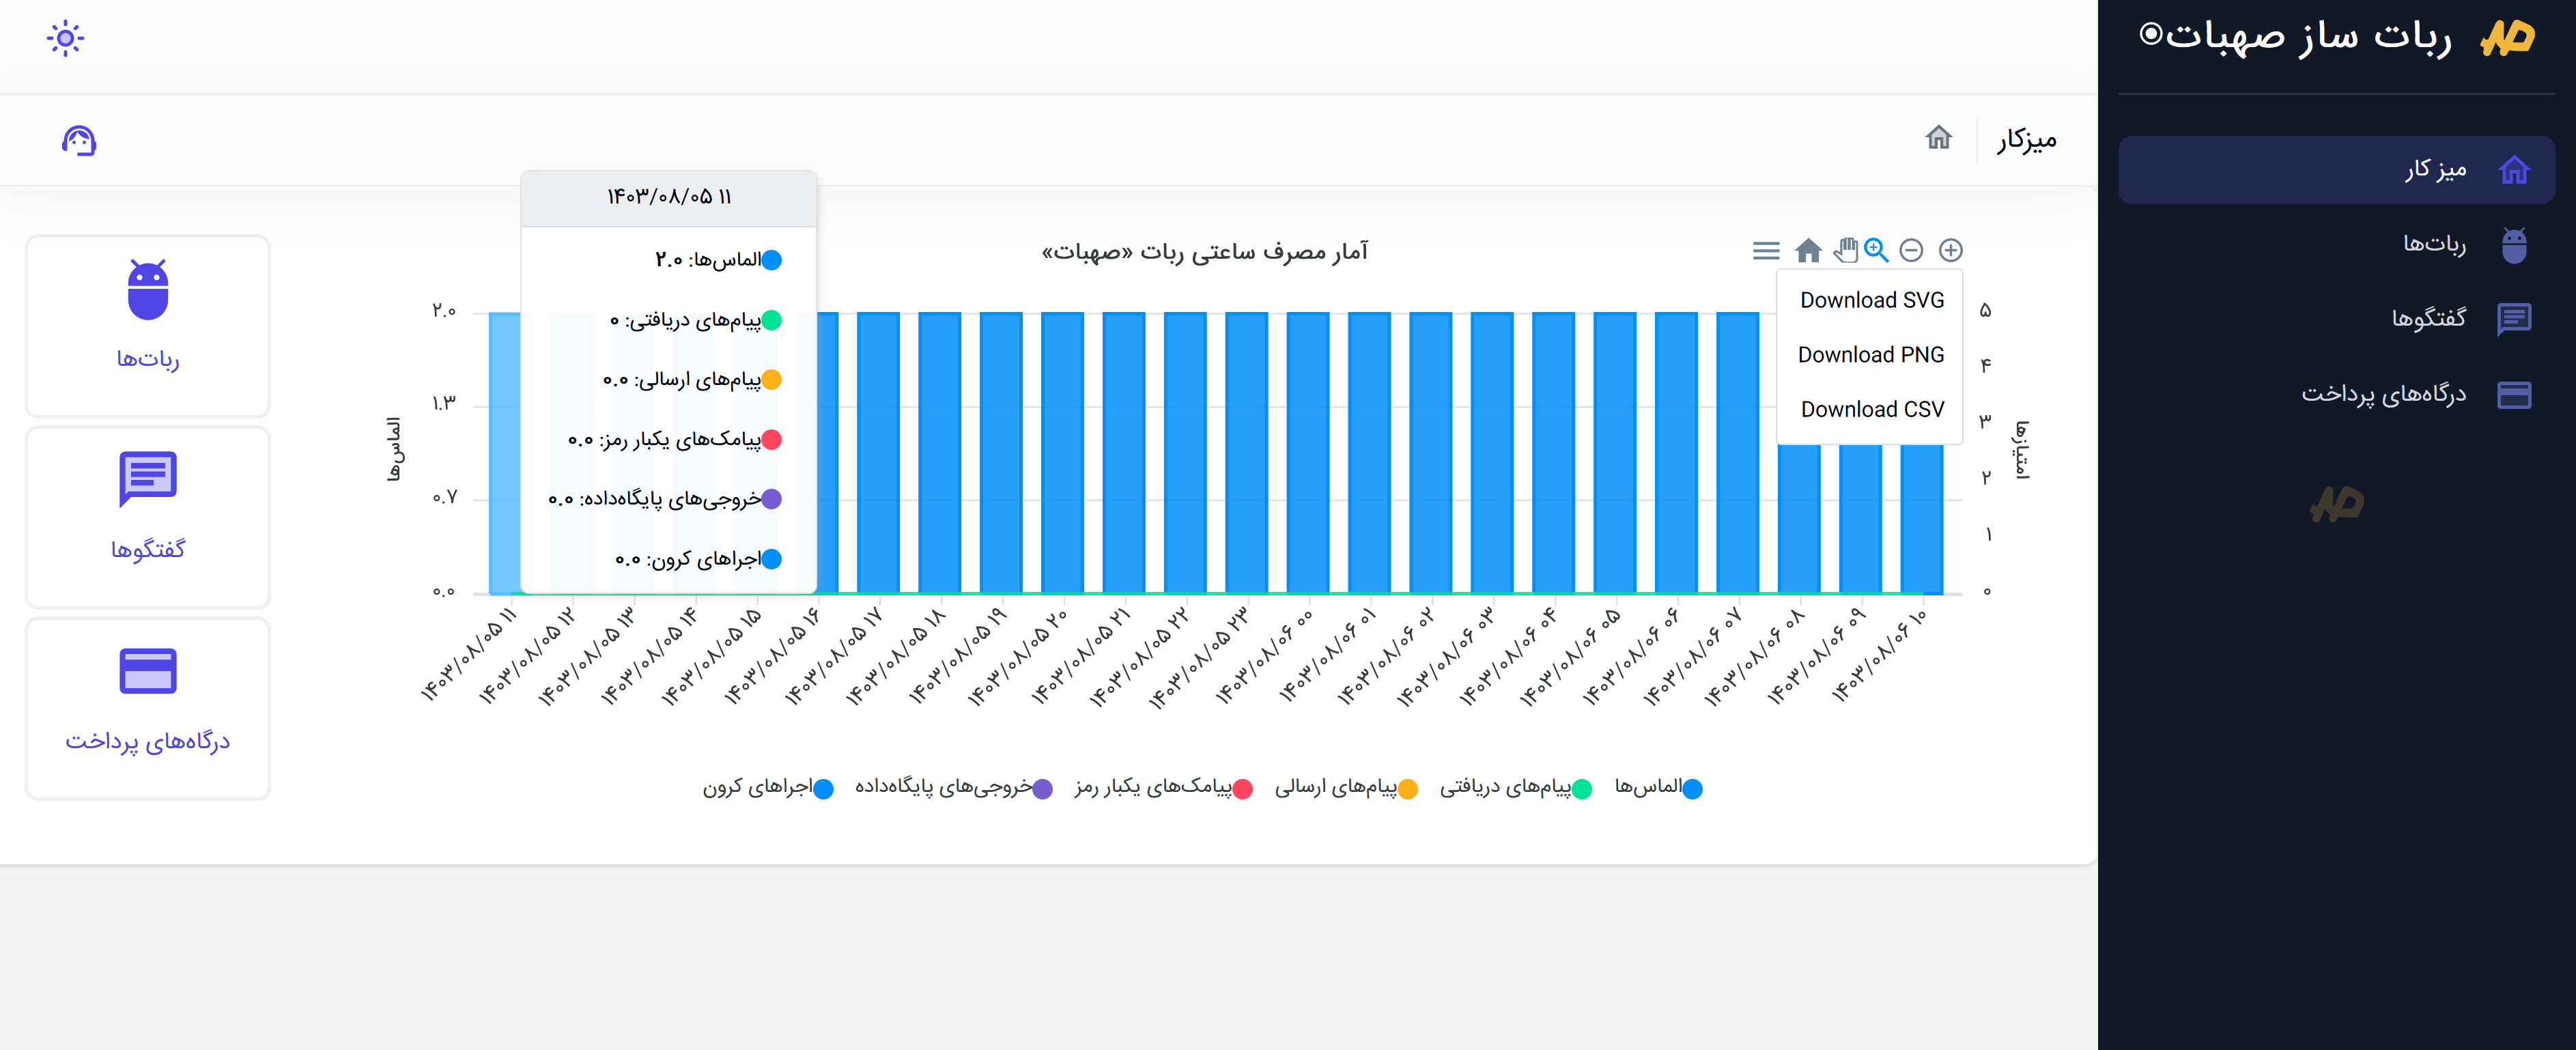2576x1050 pixels.
Task: Activate the hand panning tool
Action: (x=1845, y=250)
